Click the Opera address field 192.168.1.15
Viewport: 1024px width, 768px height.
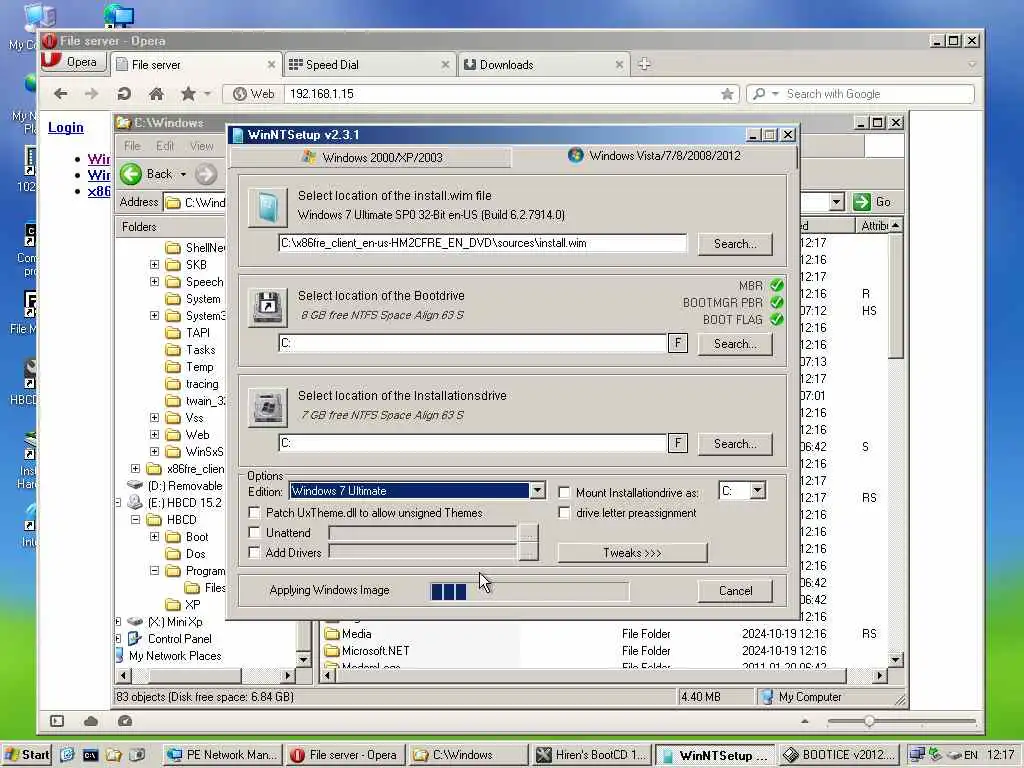tap(501, 94)
